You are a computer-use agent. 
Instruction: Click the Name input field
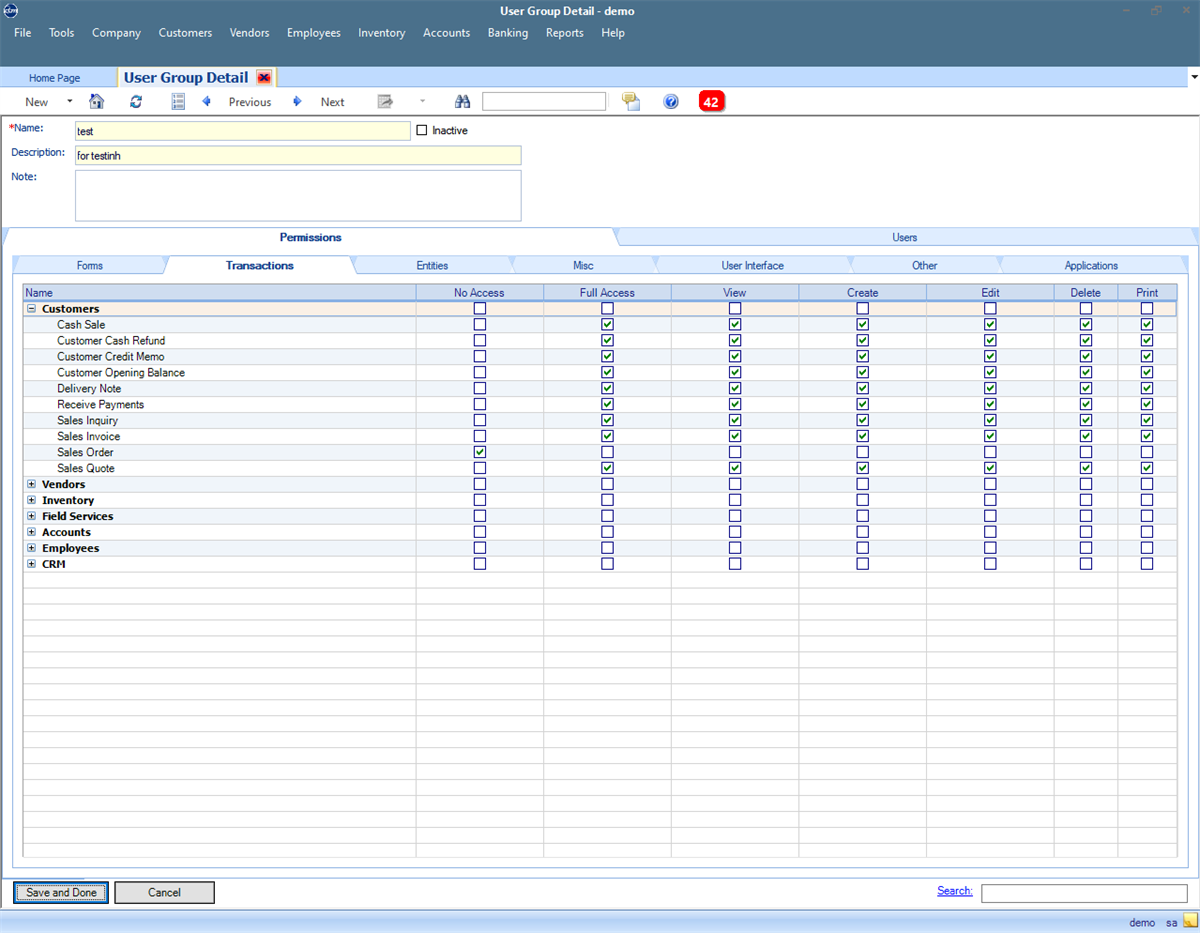(243, 131)
